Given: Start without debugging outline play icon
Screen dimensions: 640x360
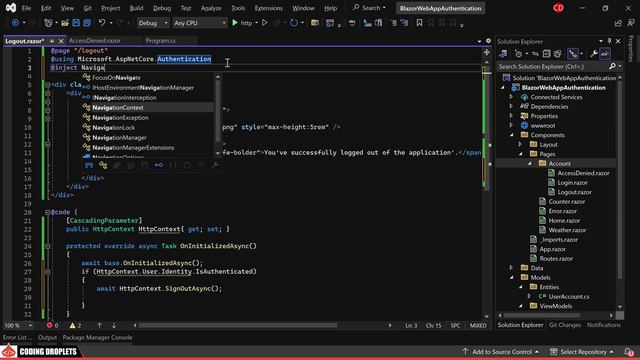Looking at the screenshot, I should click(264, 23).
